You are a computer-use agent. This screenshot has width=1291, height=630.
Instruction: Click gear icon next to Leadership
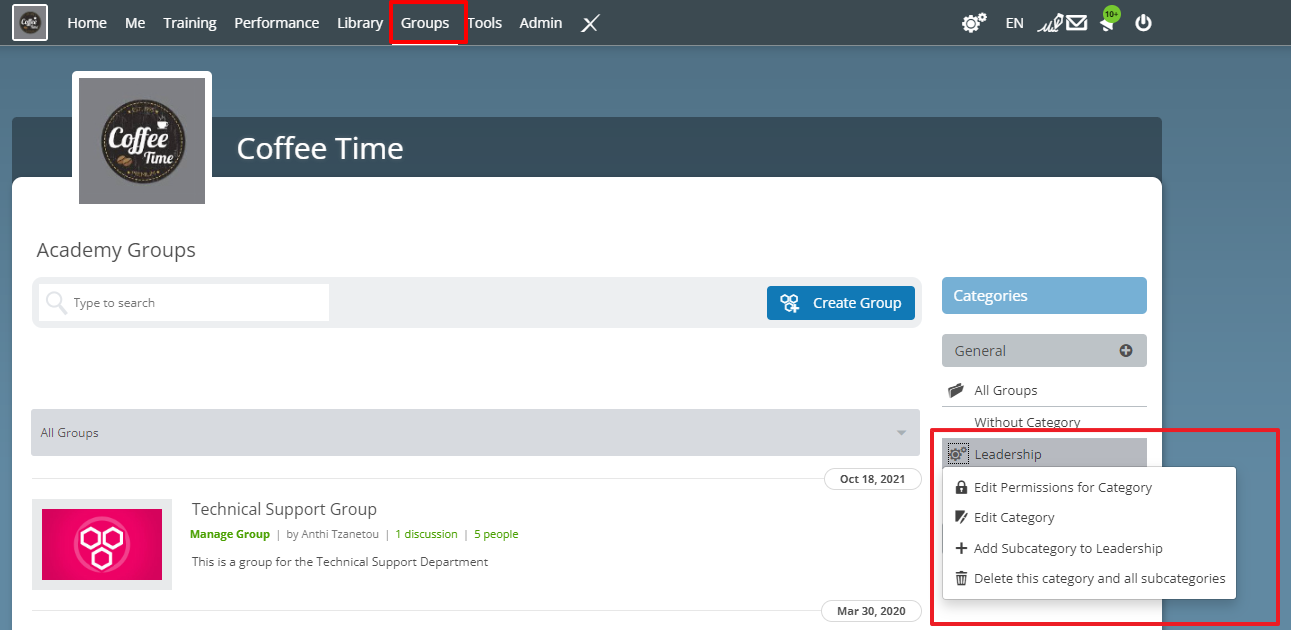tap(958, 454)
